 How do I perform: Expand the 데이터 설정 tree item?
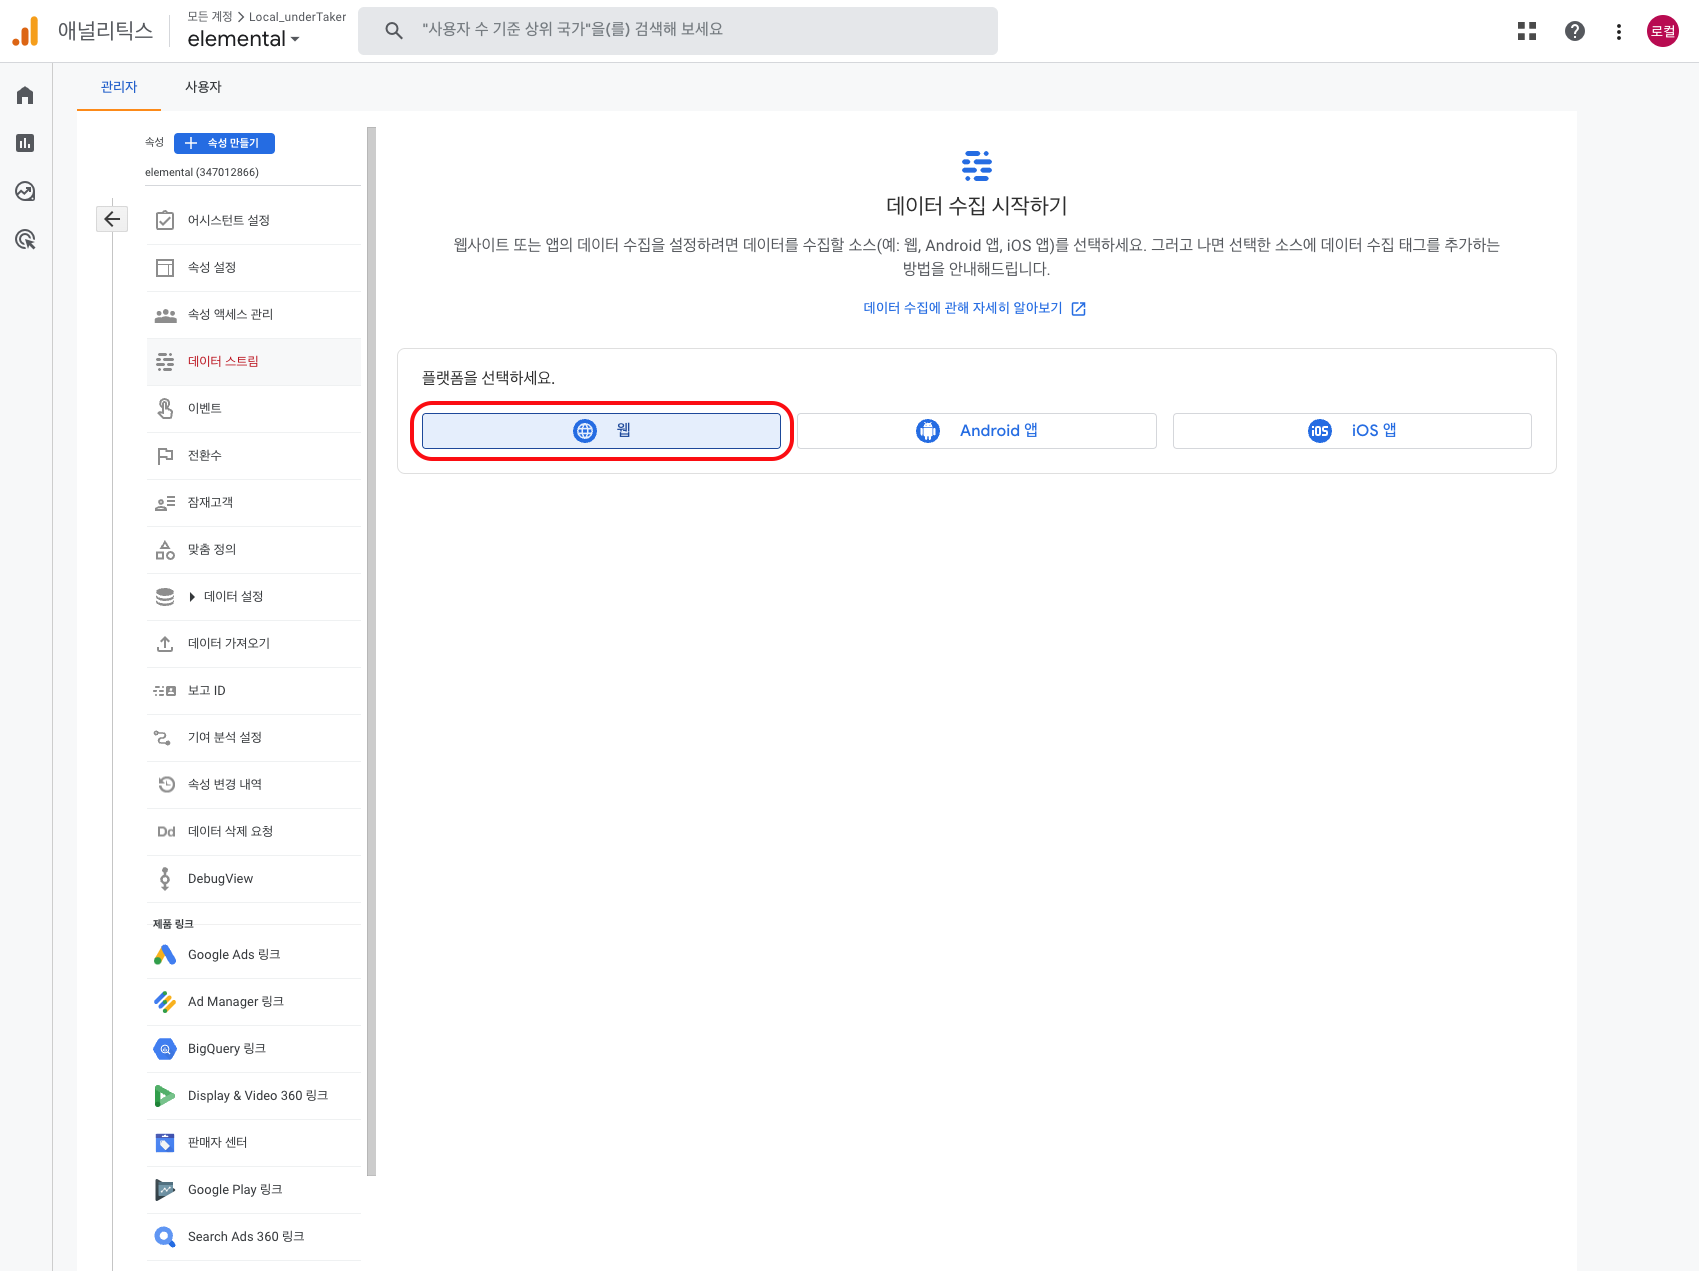(x=192, y=597)
